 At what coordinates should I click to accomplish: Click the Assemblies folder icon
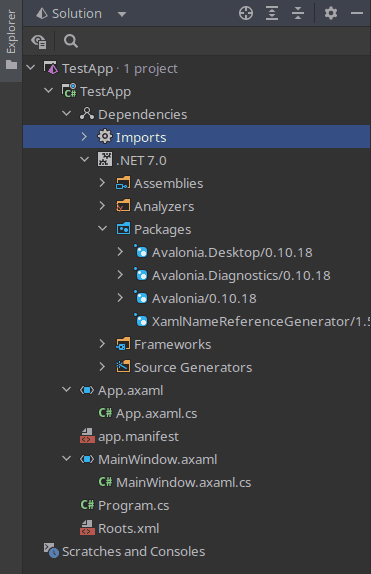point(123,183)
